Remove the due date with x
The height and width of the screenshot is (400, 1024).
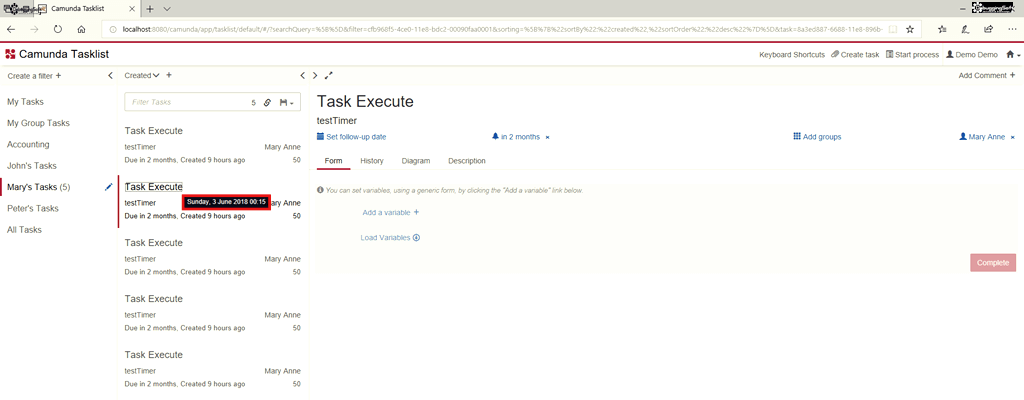click(547, 137)
